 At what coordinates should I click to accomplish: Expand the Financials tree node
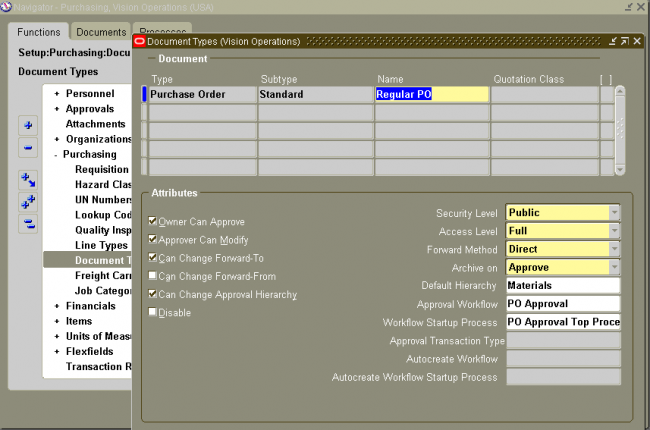[57, 306]
